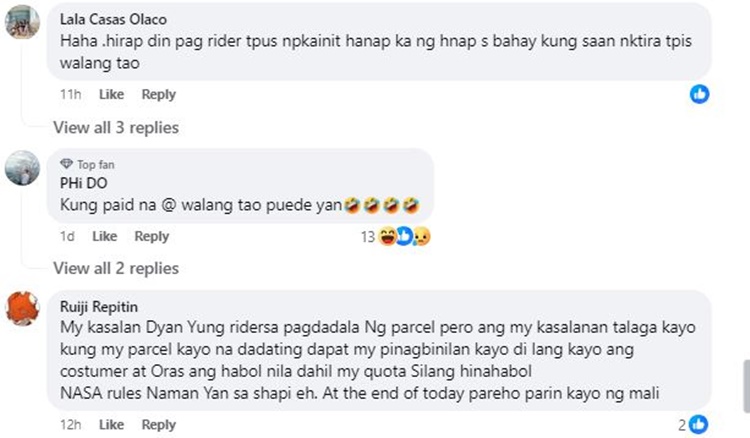The width and height of the screenshot is (750, 438).
Task: Click the laughing reaction emoji on PHi DO's comment
Action: (387, 236)
